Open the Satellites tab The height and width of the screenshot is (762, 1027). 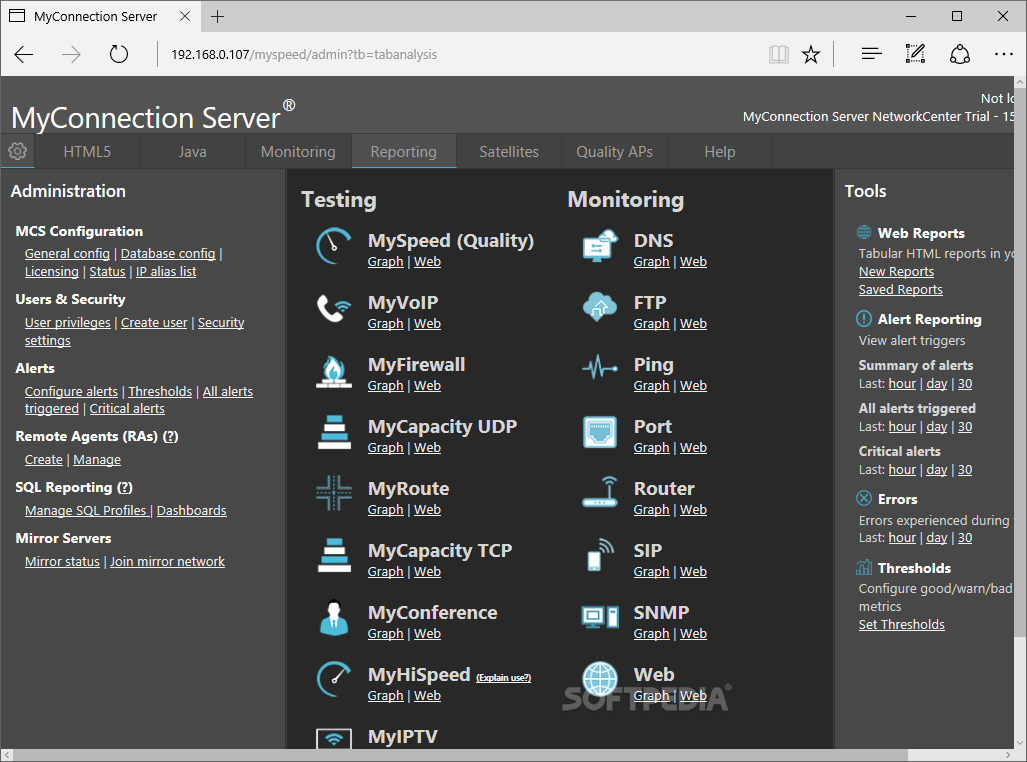click(509, 151)
